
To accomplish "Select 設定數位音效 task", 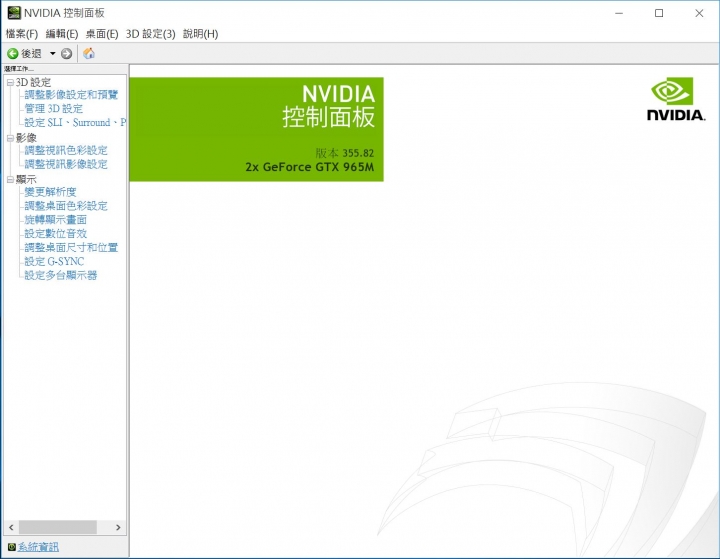I will tap(55, 233).
